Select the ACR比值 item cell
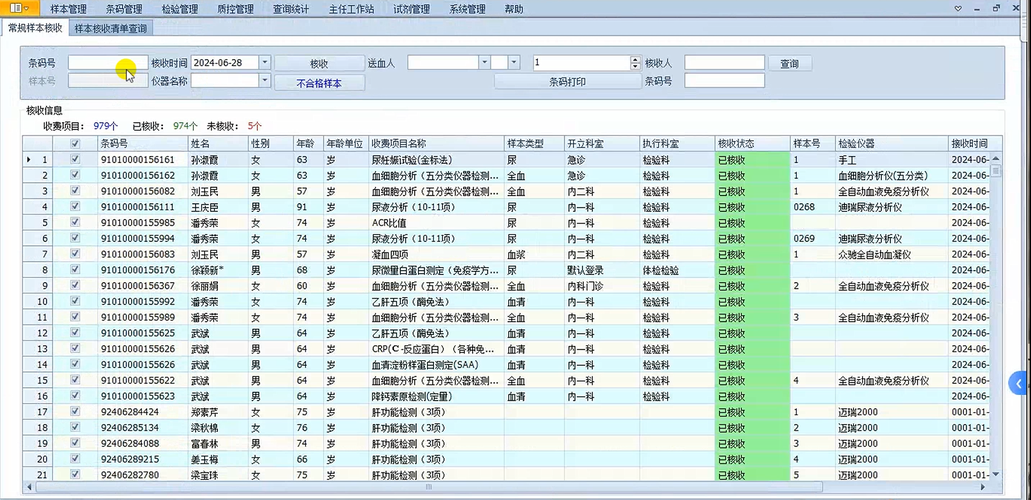Viewport: 1031px width, 500px height. click(x=435, y=222)
